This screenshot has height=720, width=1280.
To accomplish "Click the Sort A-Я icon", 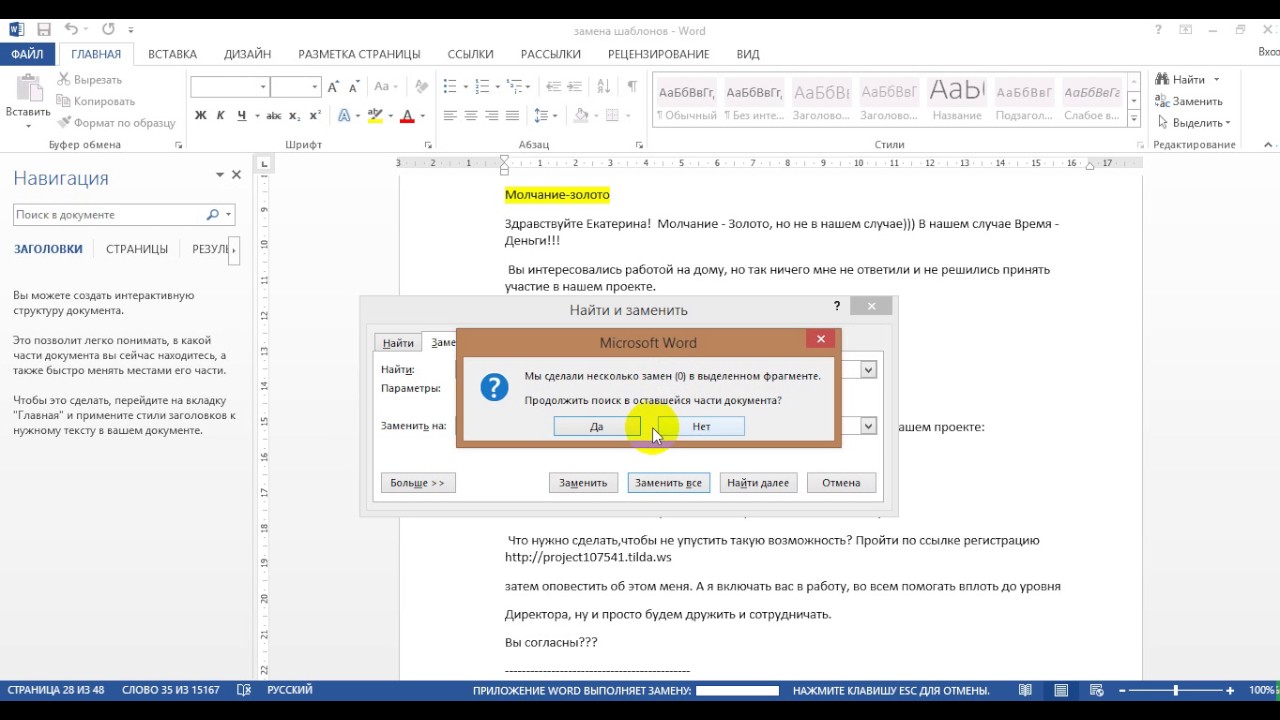I will click(604, 87).
